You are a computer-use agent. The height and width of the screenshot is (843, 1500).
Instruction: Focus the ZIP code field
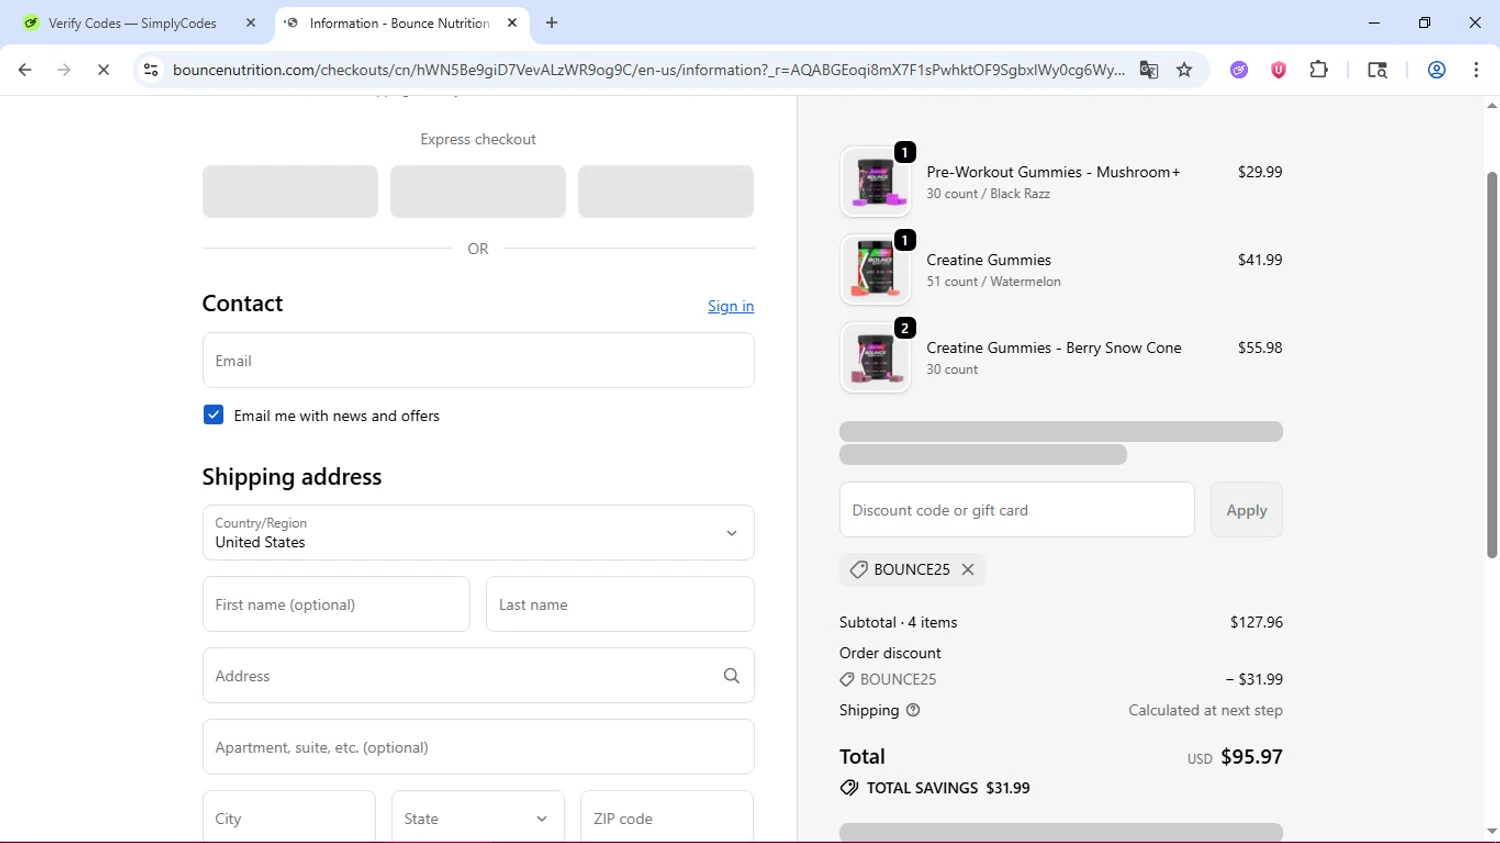[x=667, y=818]
